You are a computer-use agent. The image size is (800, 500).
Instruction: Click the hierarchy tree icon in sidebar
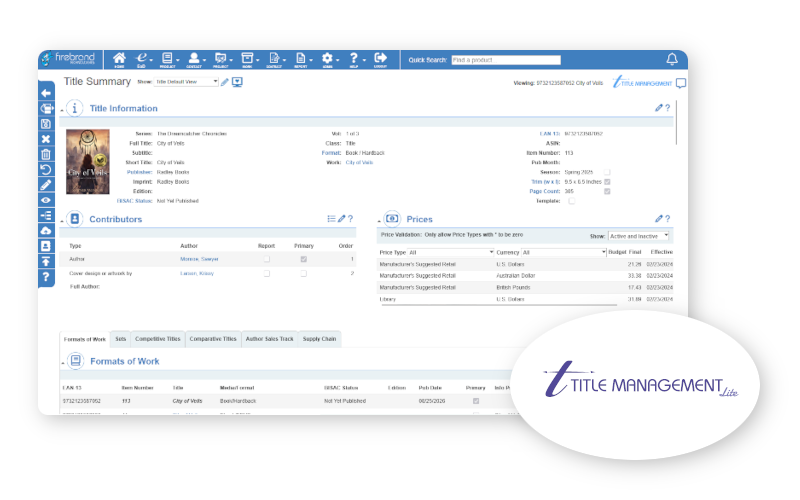[46, 215]
